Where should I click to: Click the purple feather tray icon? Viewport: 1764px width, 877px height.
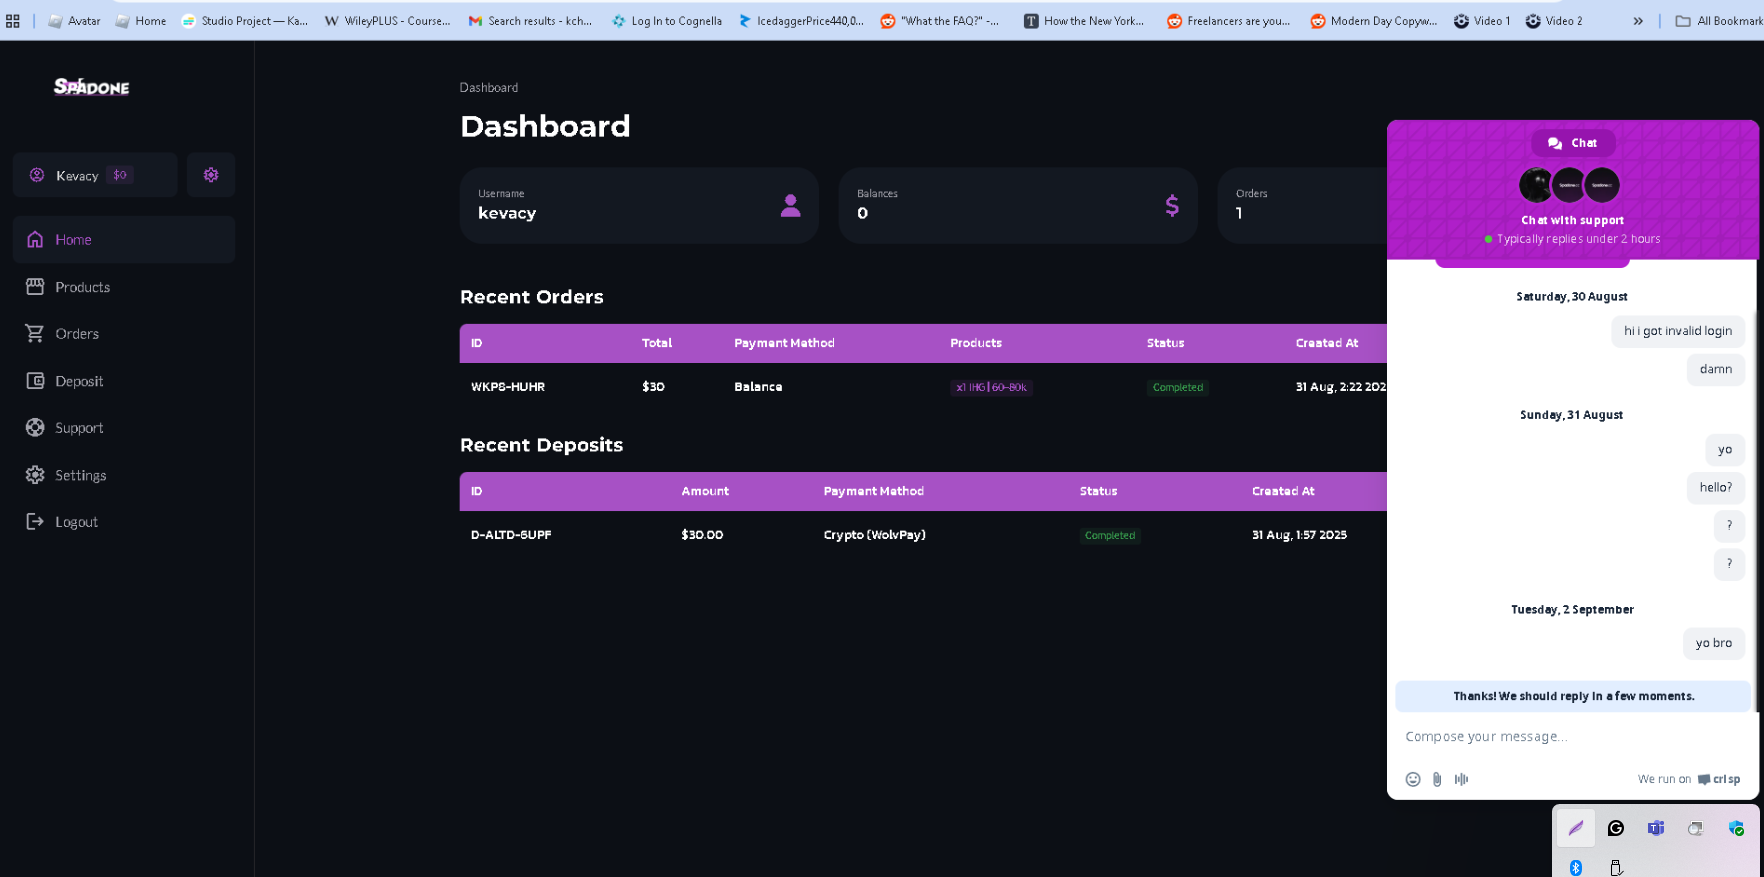[1576, 828]
